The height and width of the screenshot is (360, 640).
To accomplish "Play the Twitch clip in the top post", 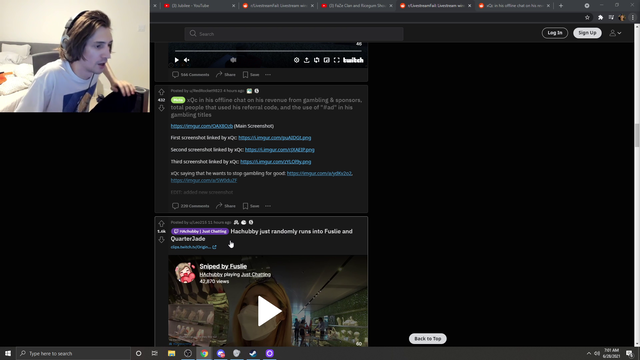I will pos(176,60).
